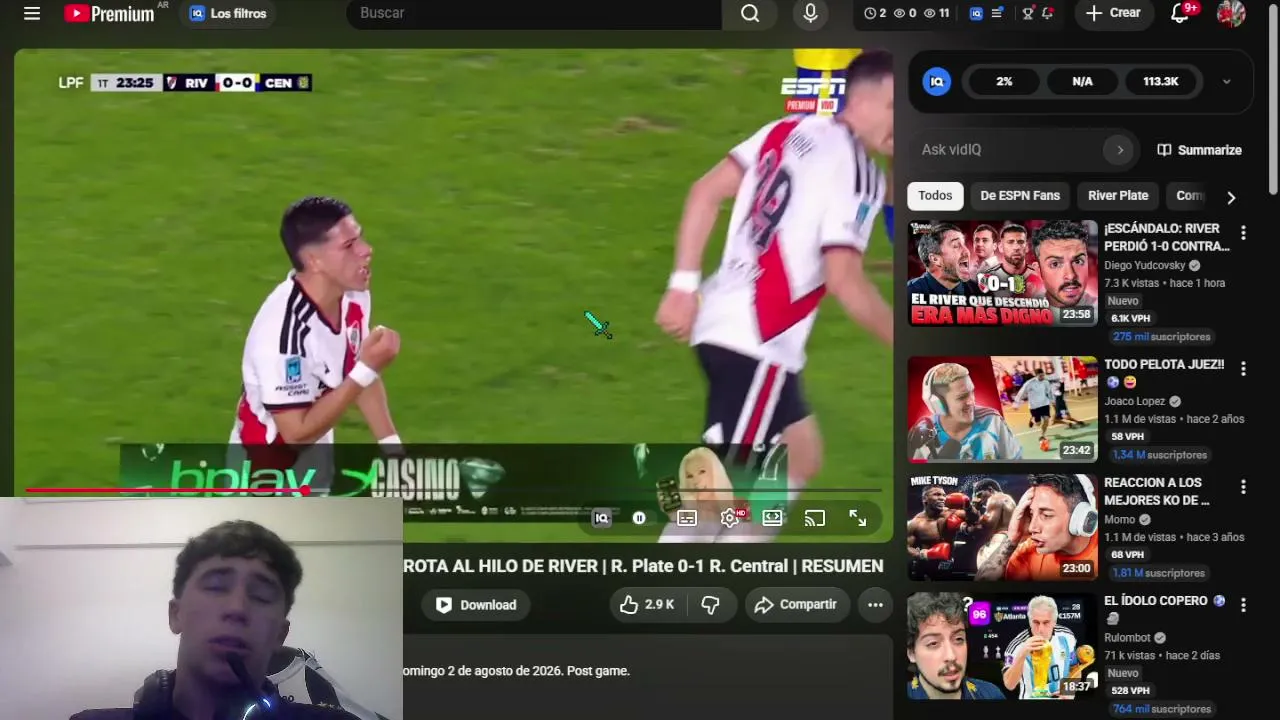
Task: Expand the vidIQ stats panel chevron
Action: [x=1226, y=82]
